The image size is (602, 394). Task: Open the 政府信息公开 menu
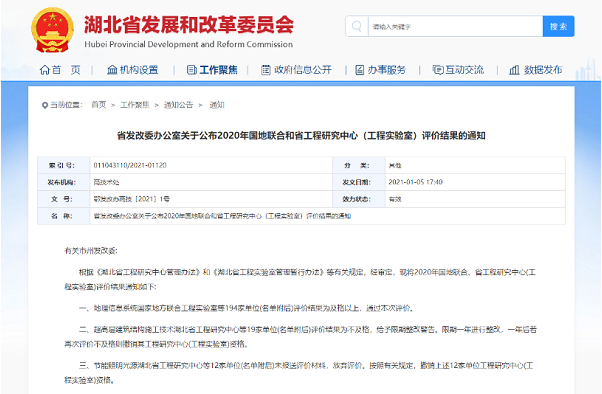click(303, 70)
